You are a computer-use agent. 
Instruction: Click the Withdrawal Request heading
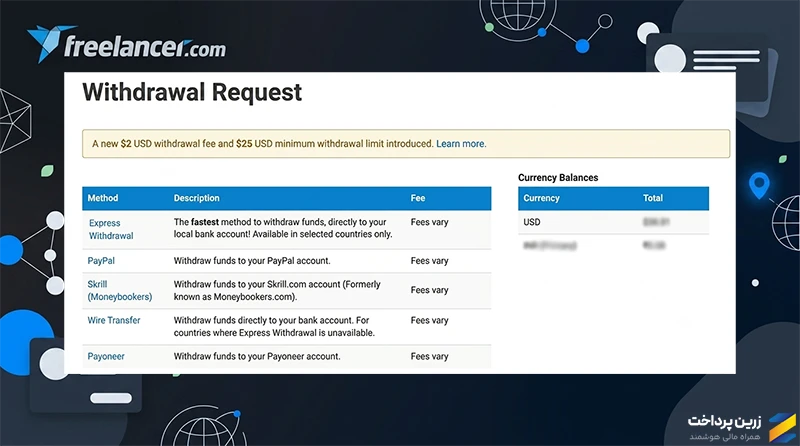coord(192,92)
